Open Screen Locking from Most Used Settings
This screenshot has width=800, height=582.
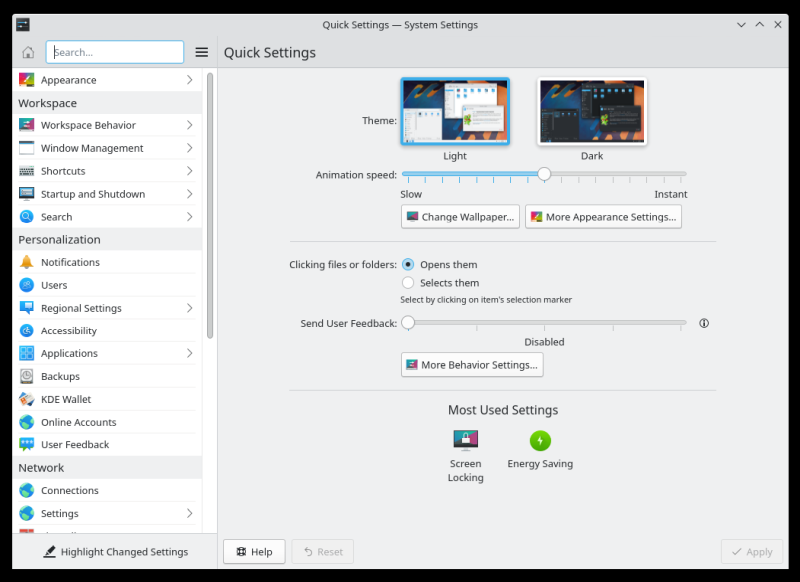(x=465, y=456)
